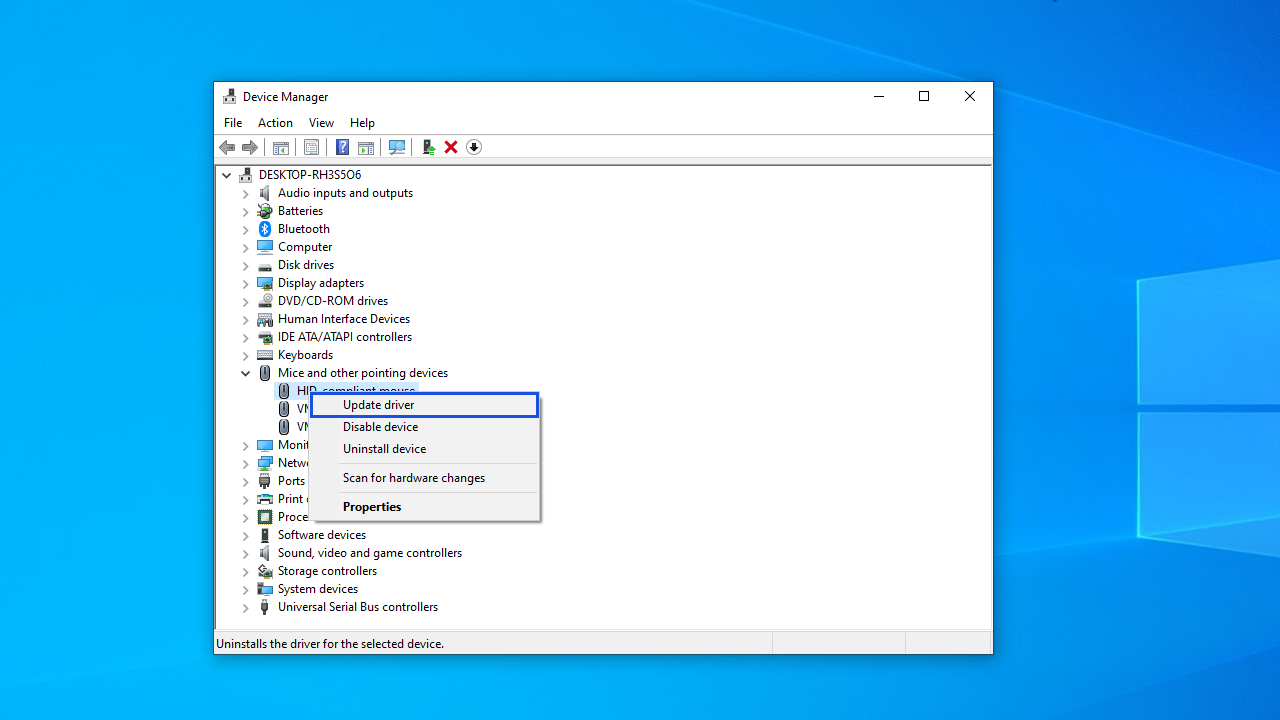Expand the System devices node arrow
This screenshot has height=720, width=1280.
click(246, 589)
